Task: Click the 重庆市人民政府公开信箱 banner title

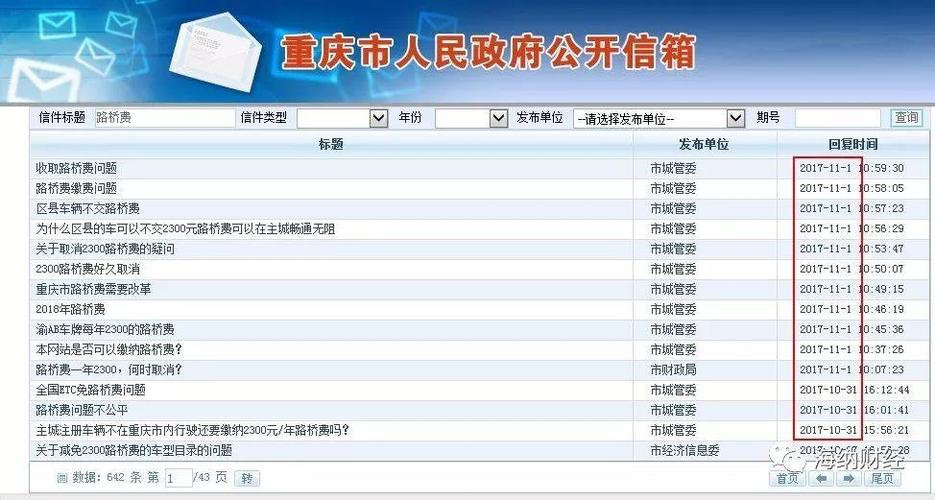Action: coord(488,52)
